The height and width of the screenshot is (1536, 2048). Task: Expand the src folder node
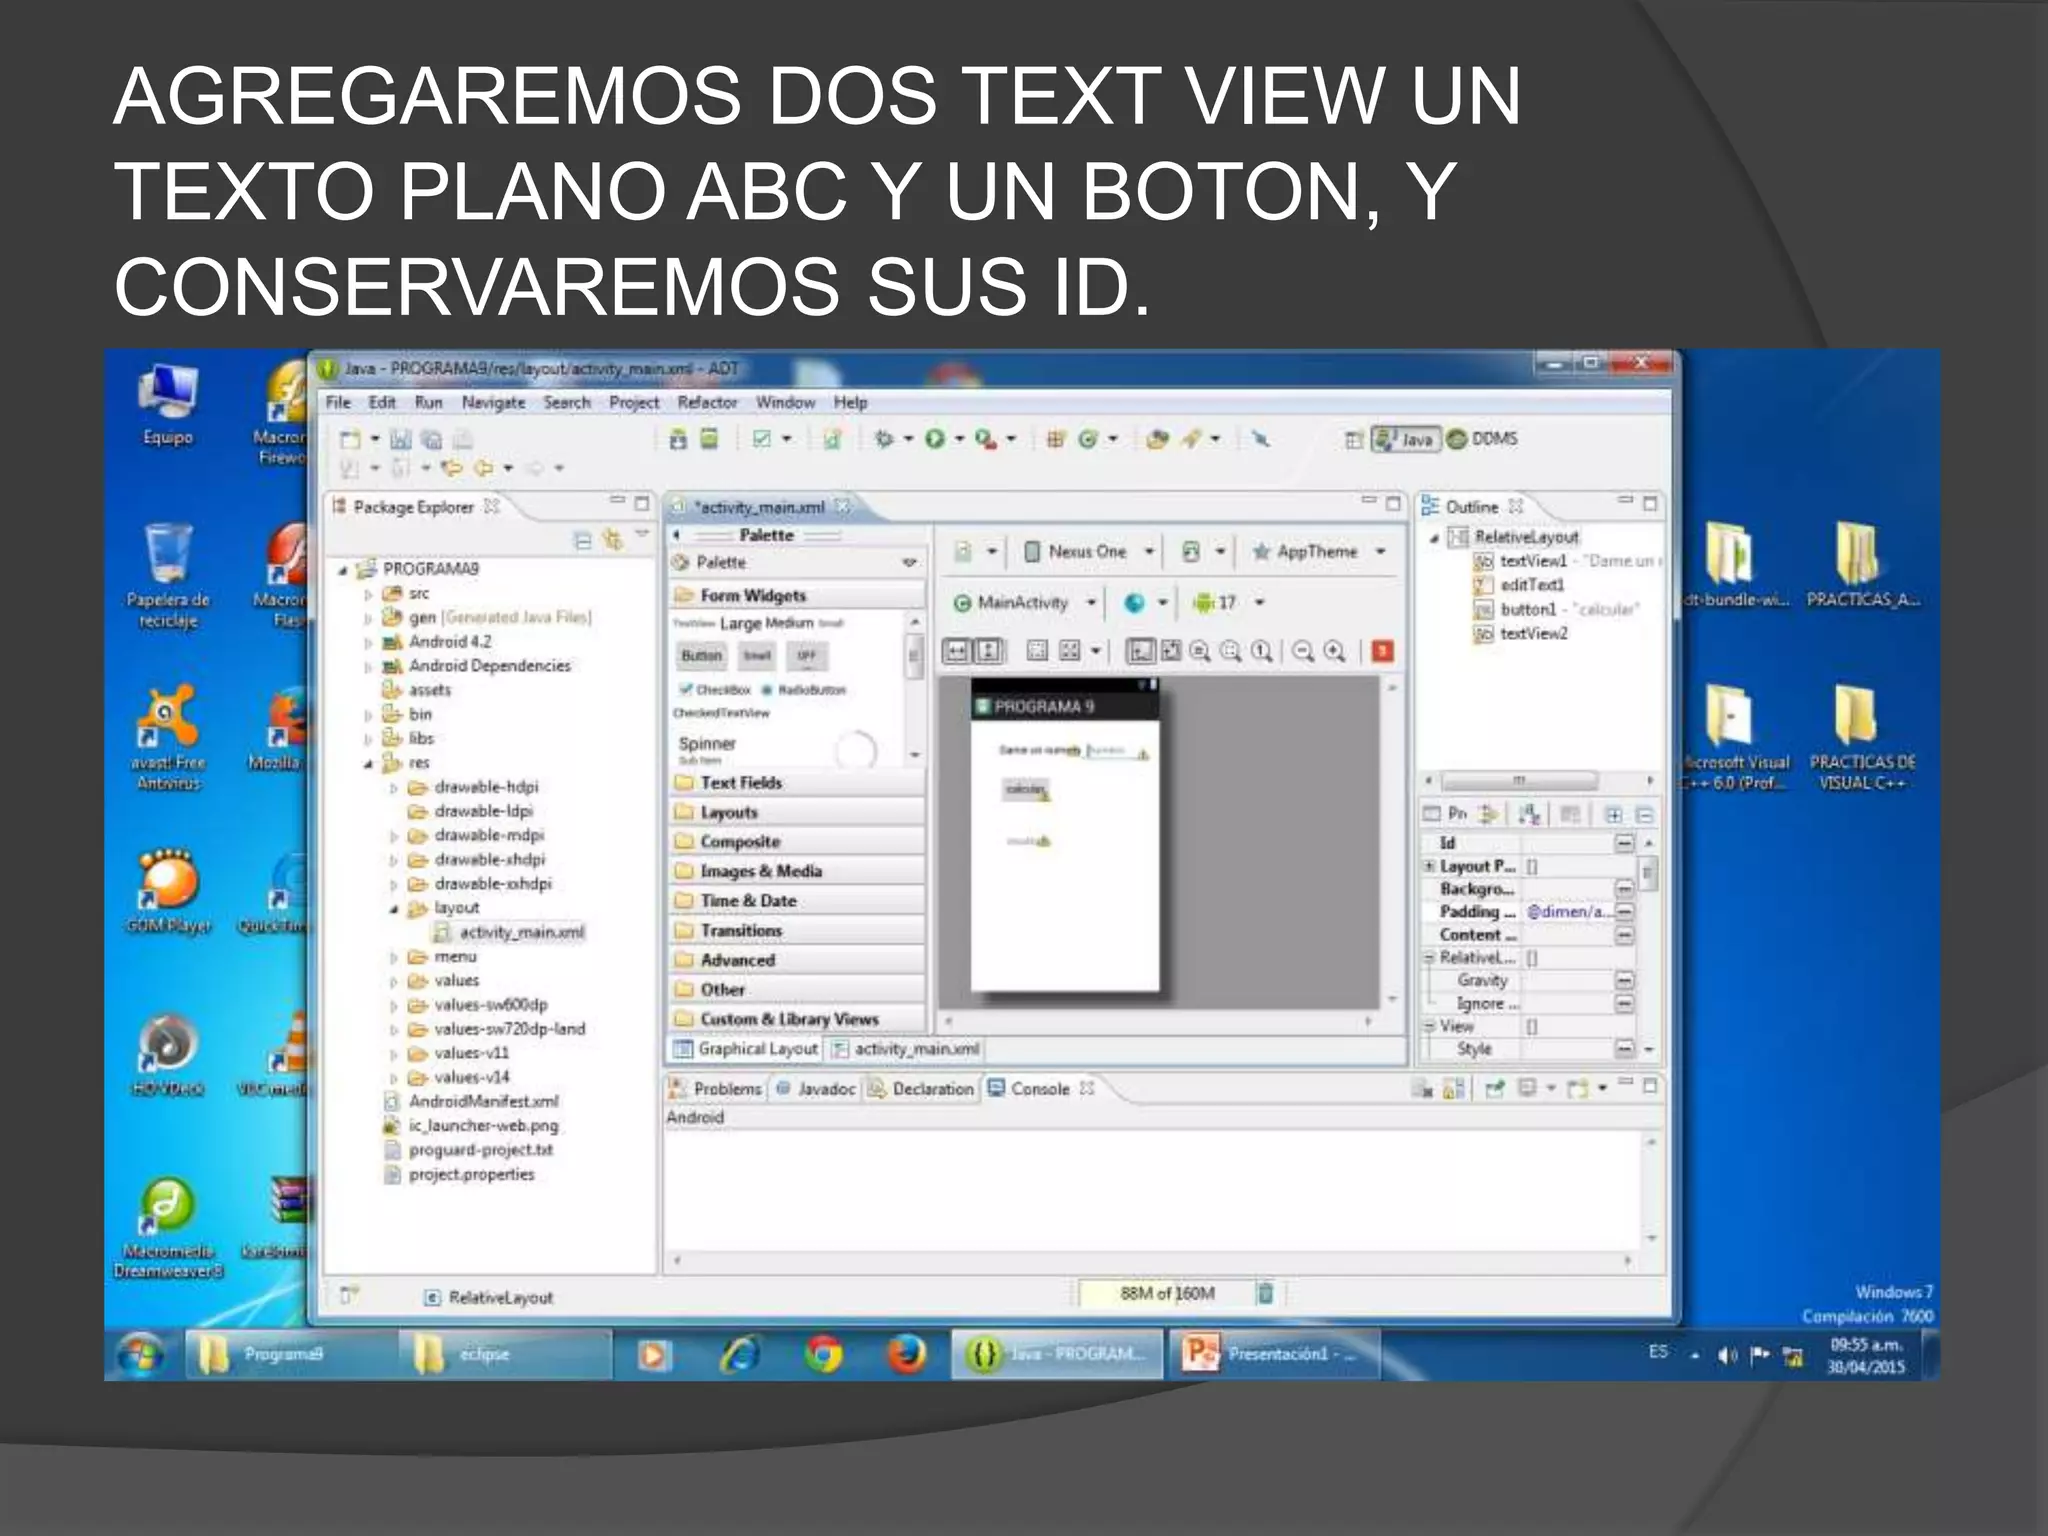click(368, 594)
